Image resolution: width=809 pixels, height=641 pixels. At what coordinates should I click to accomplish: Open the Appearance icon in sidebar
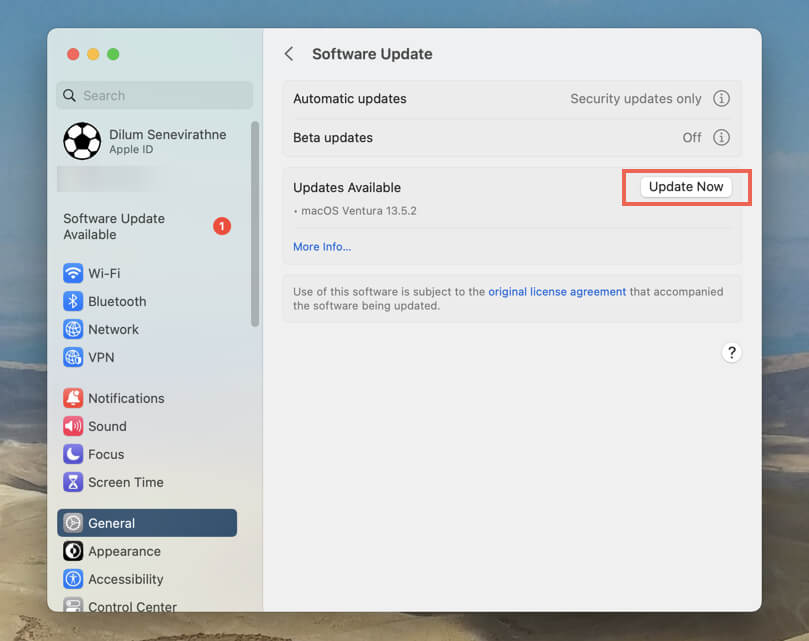(73, 551)
